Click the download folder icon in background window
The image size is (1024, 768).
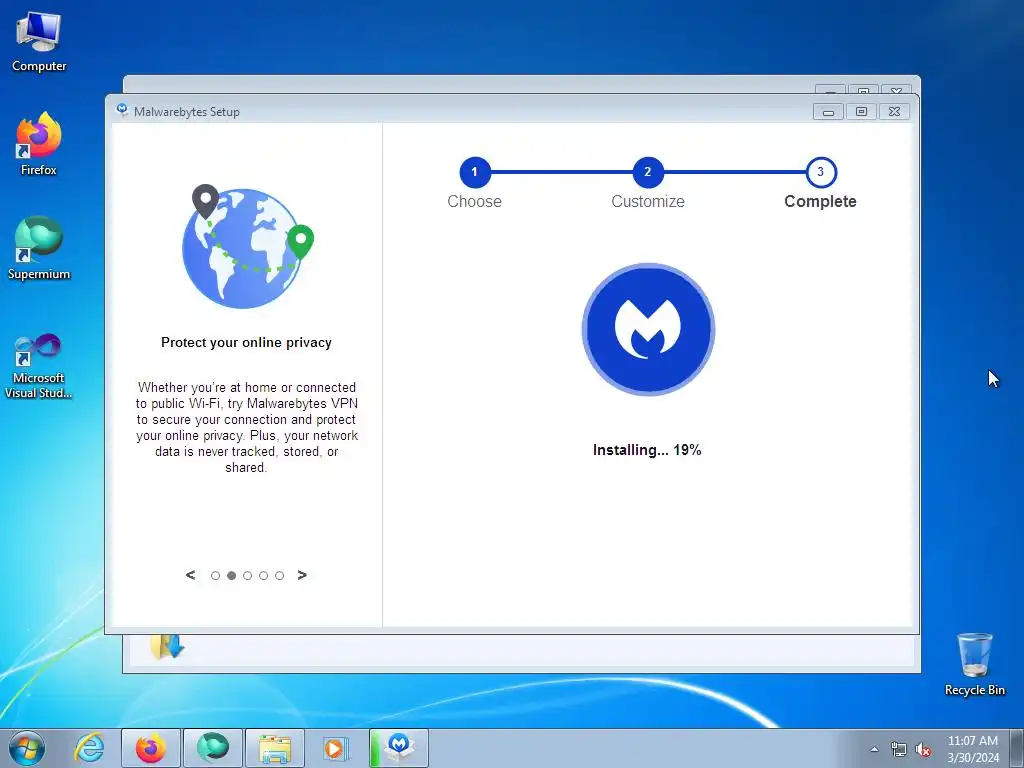167,647
